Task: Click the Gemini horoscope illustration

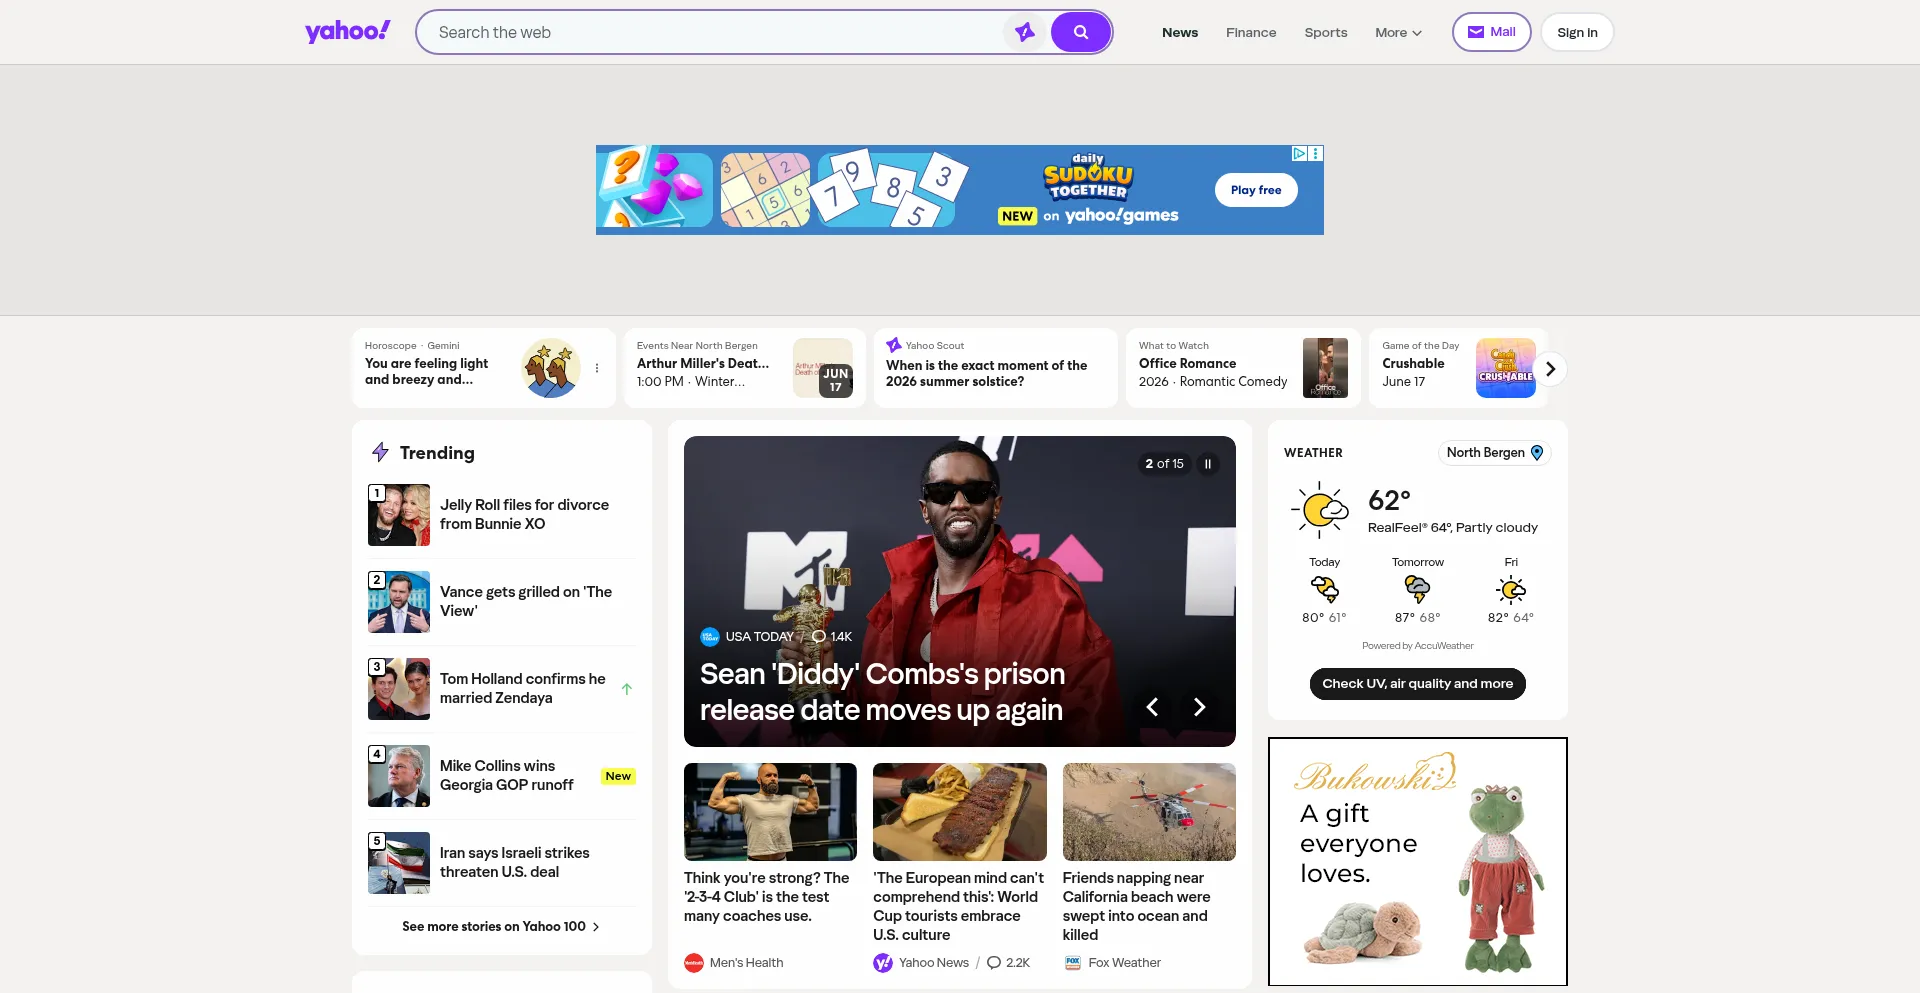Action: click(551, 368)
